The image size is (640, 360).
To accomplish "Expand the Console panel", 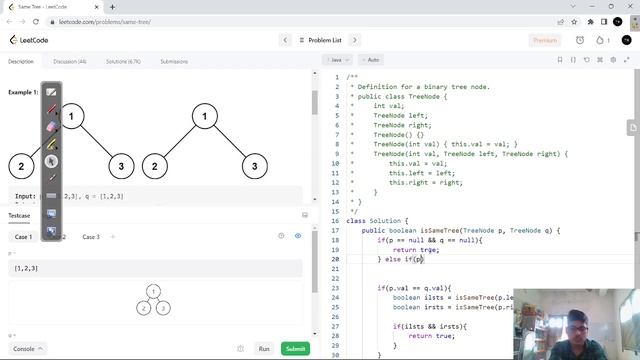I will [x=28, y=349].
